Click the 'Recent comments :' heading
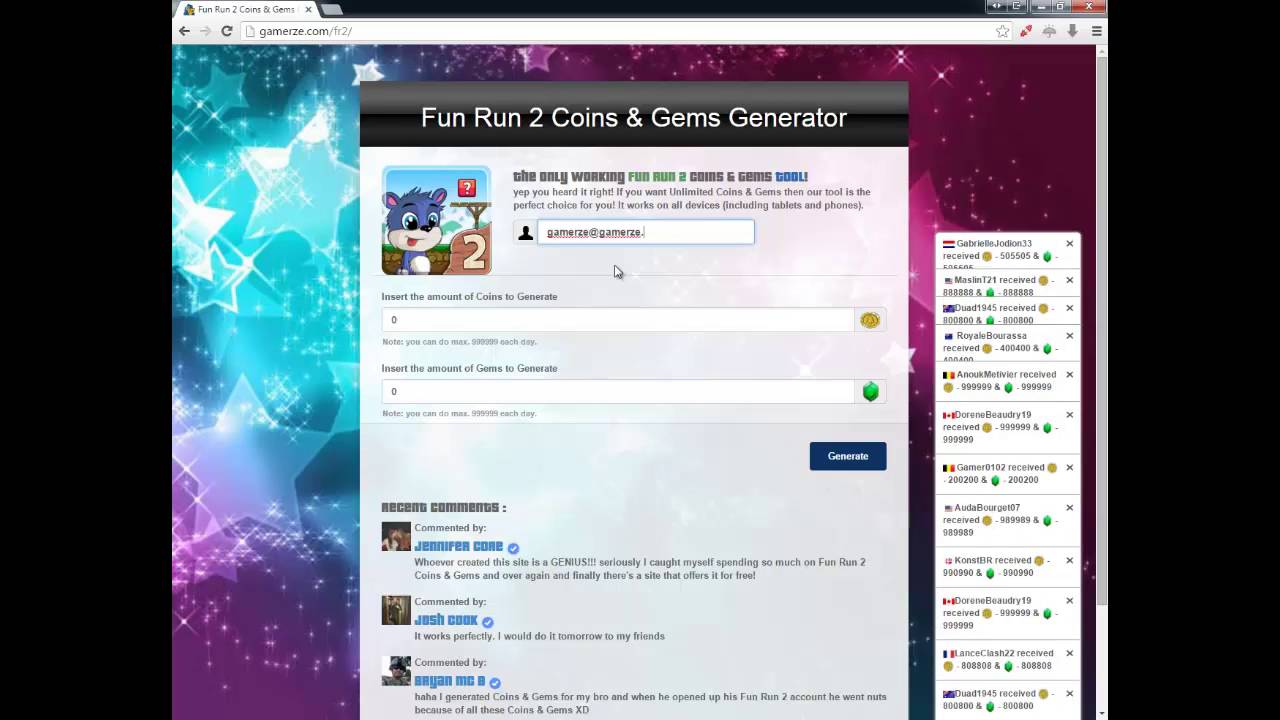The image size is (1280, 720). coord(444,507)
